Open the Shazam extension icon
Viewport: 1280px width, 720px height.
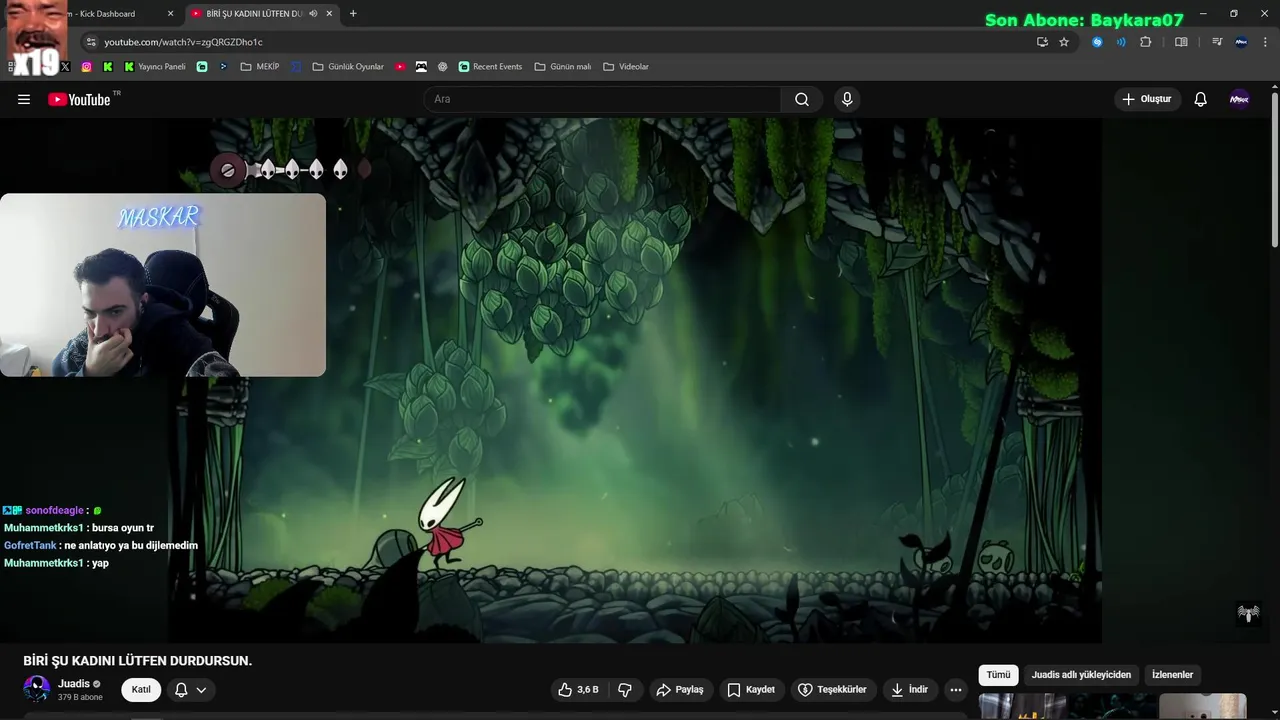[1097, 42]
